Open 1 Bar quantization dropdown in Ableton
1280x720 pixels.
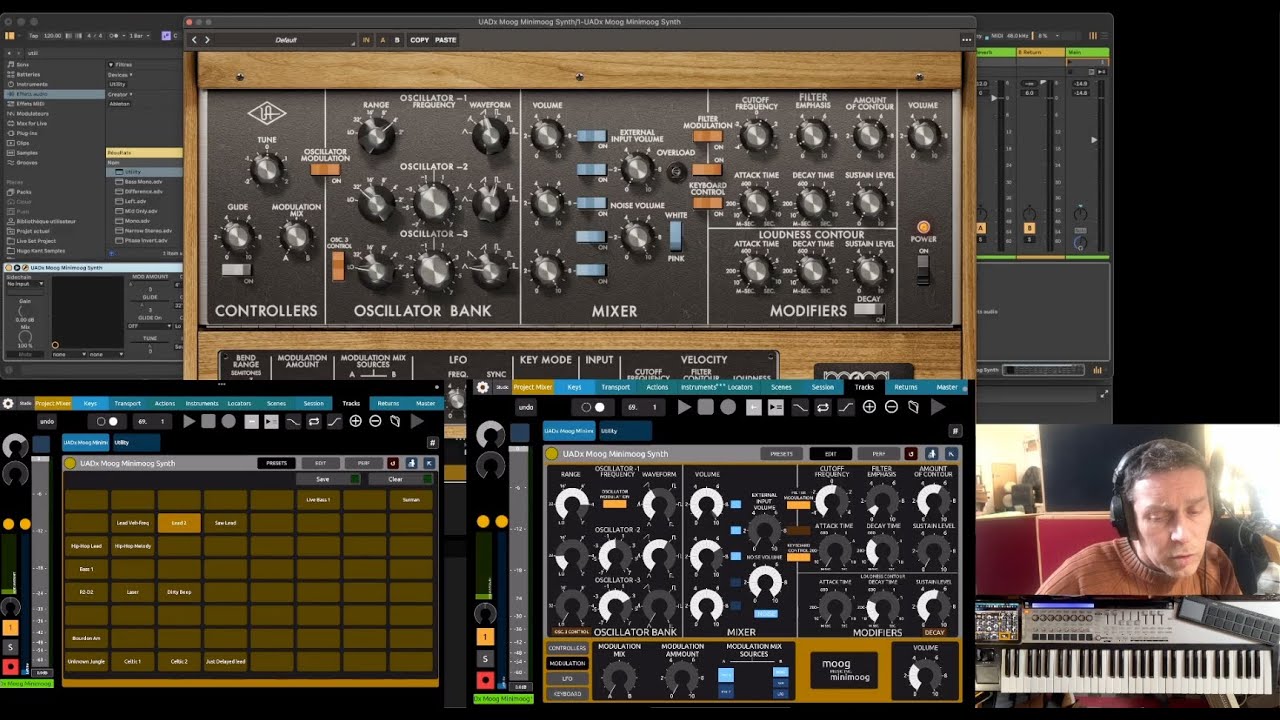click(140, 35)
